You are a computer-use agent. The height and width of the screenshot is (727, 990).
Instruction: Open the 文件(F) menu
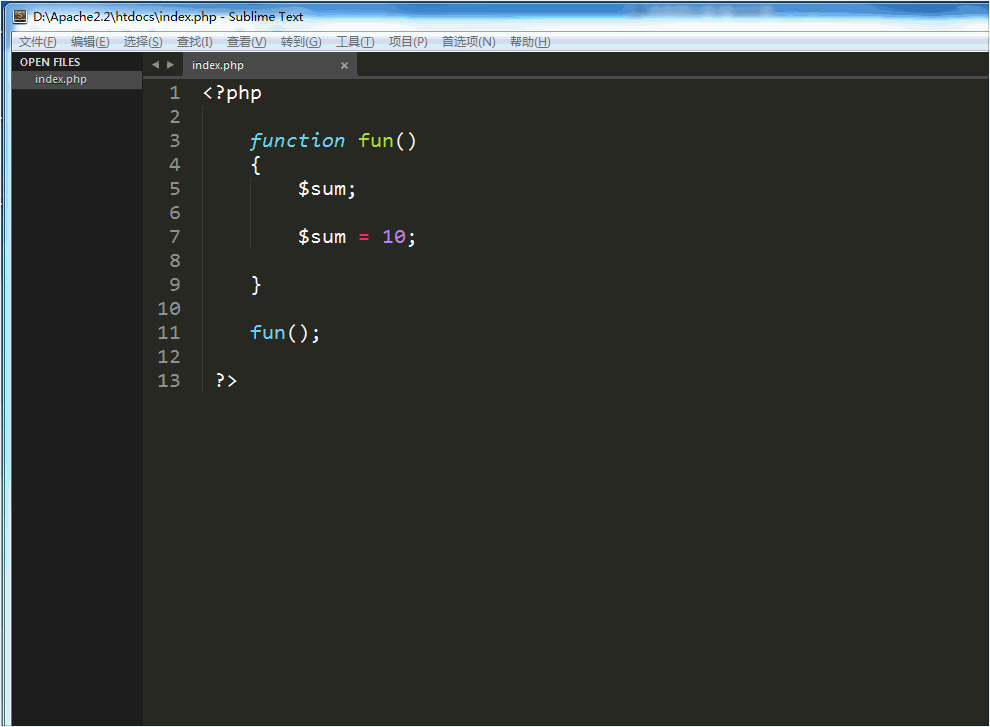click(x=37, y=42)
